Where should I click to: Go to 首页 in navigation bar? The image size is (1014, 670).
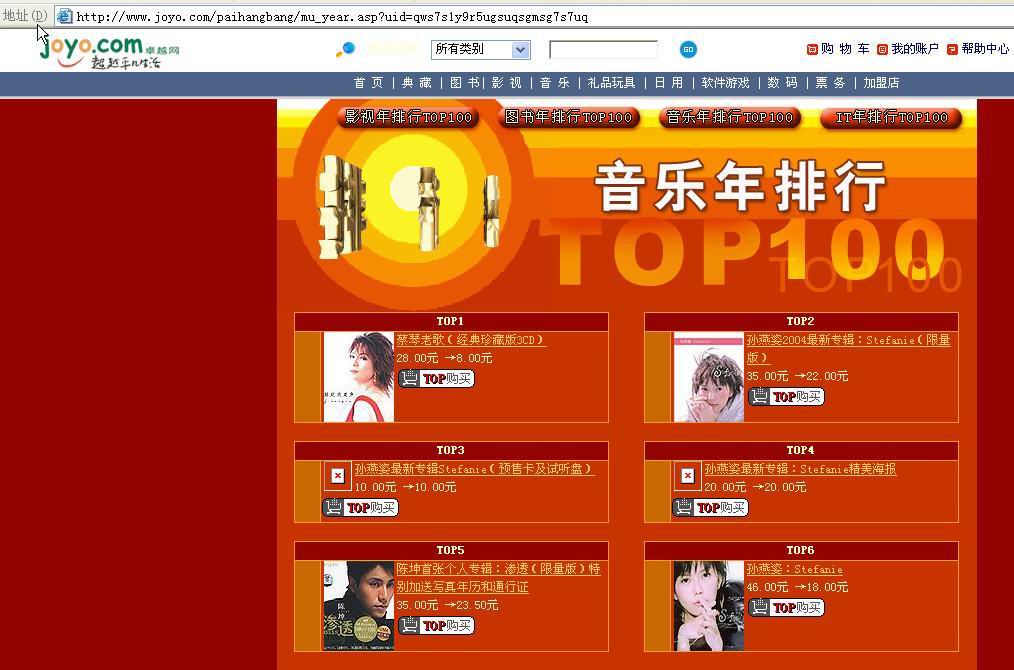(x=369, y=83)
